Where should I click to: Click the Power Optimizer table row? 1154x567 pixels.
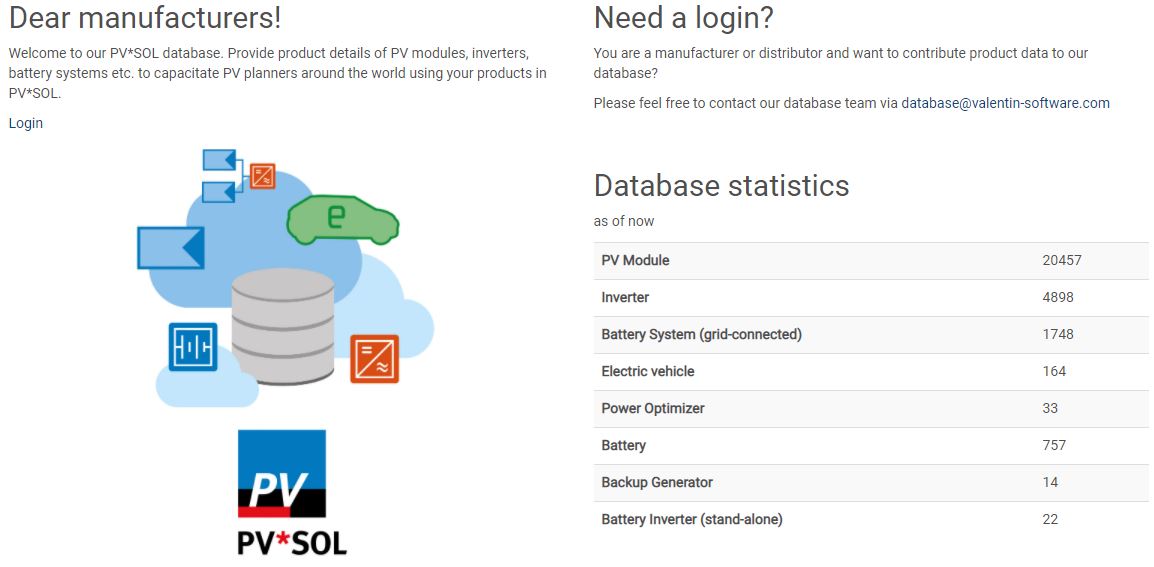pyautogui.click(x=870, y=408)
